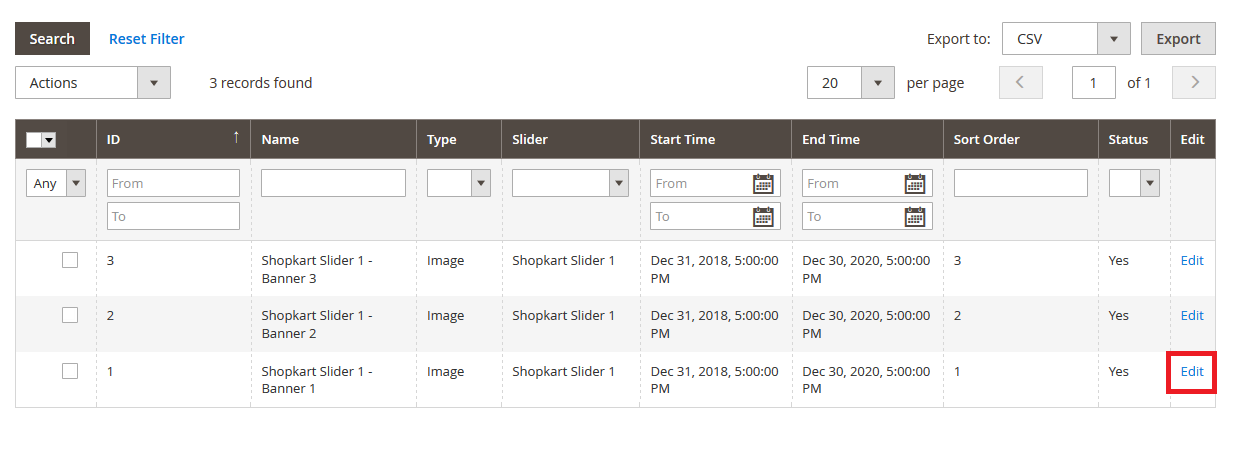
Task: Edit Shopkart Slider 1 - Banner 1
Action: click(1192, 371)
